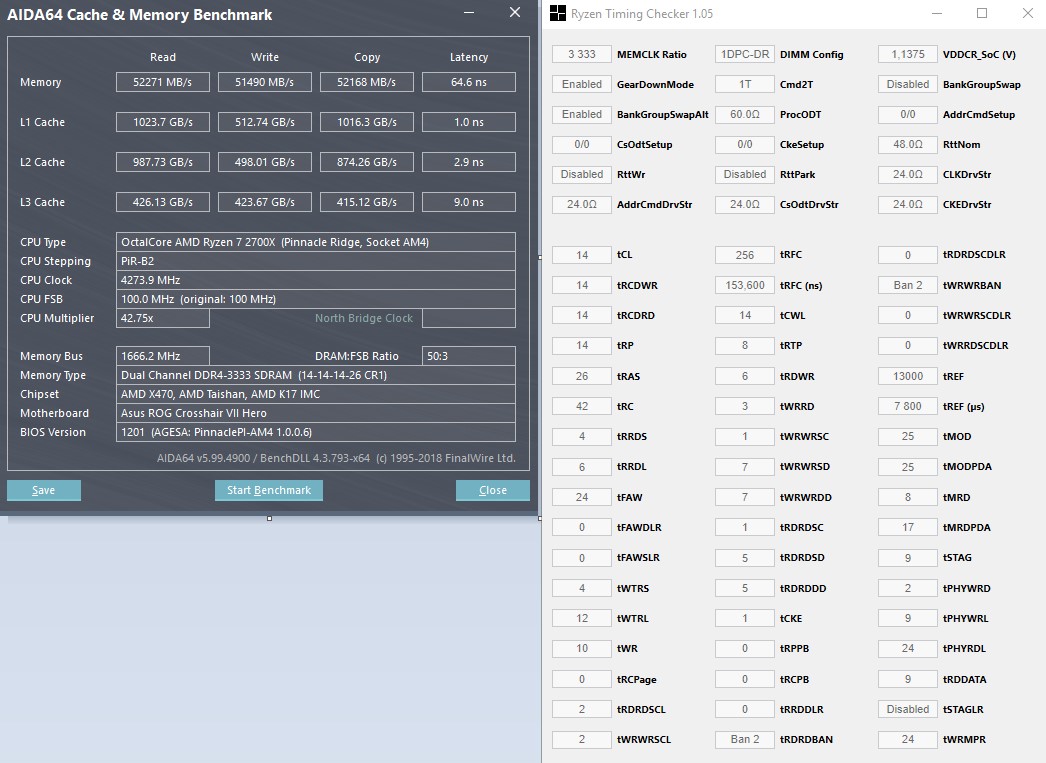Viewport: 1046px width, 763px height.
Task: Click the DRAM:FSB Ratio field 50:3
Action: point(469,356)
